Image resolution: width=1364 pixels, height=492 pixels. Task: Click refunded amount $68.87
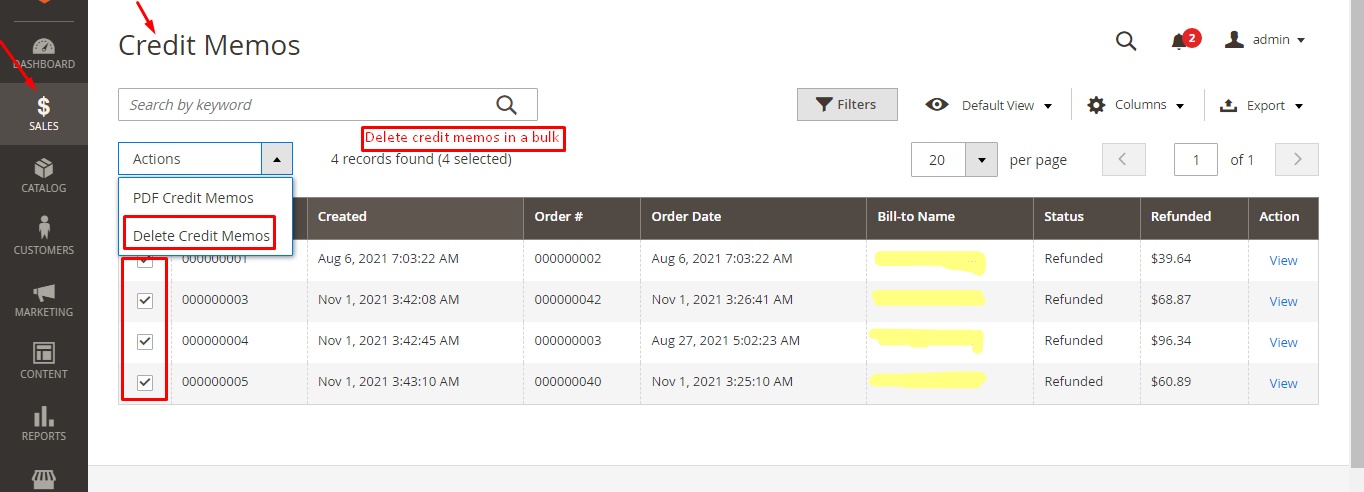[1171, 300]
